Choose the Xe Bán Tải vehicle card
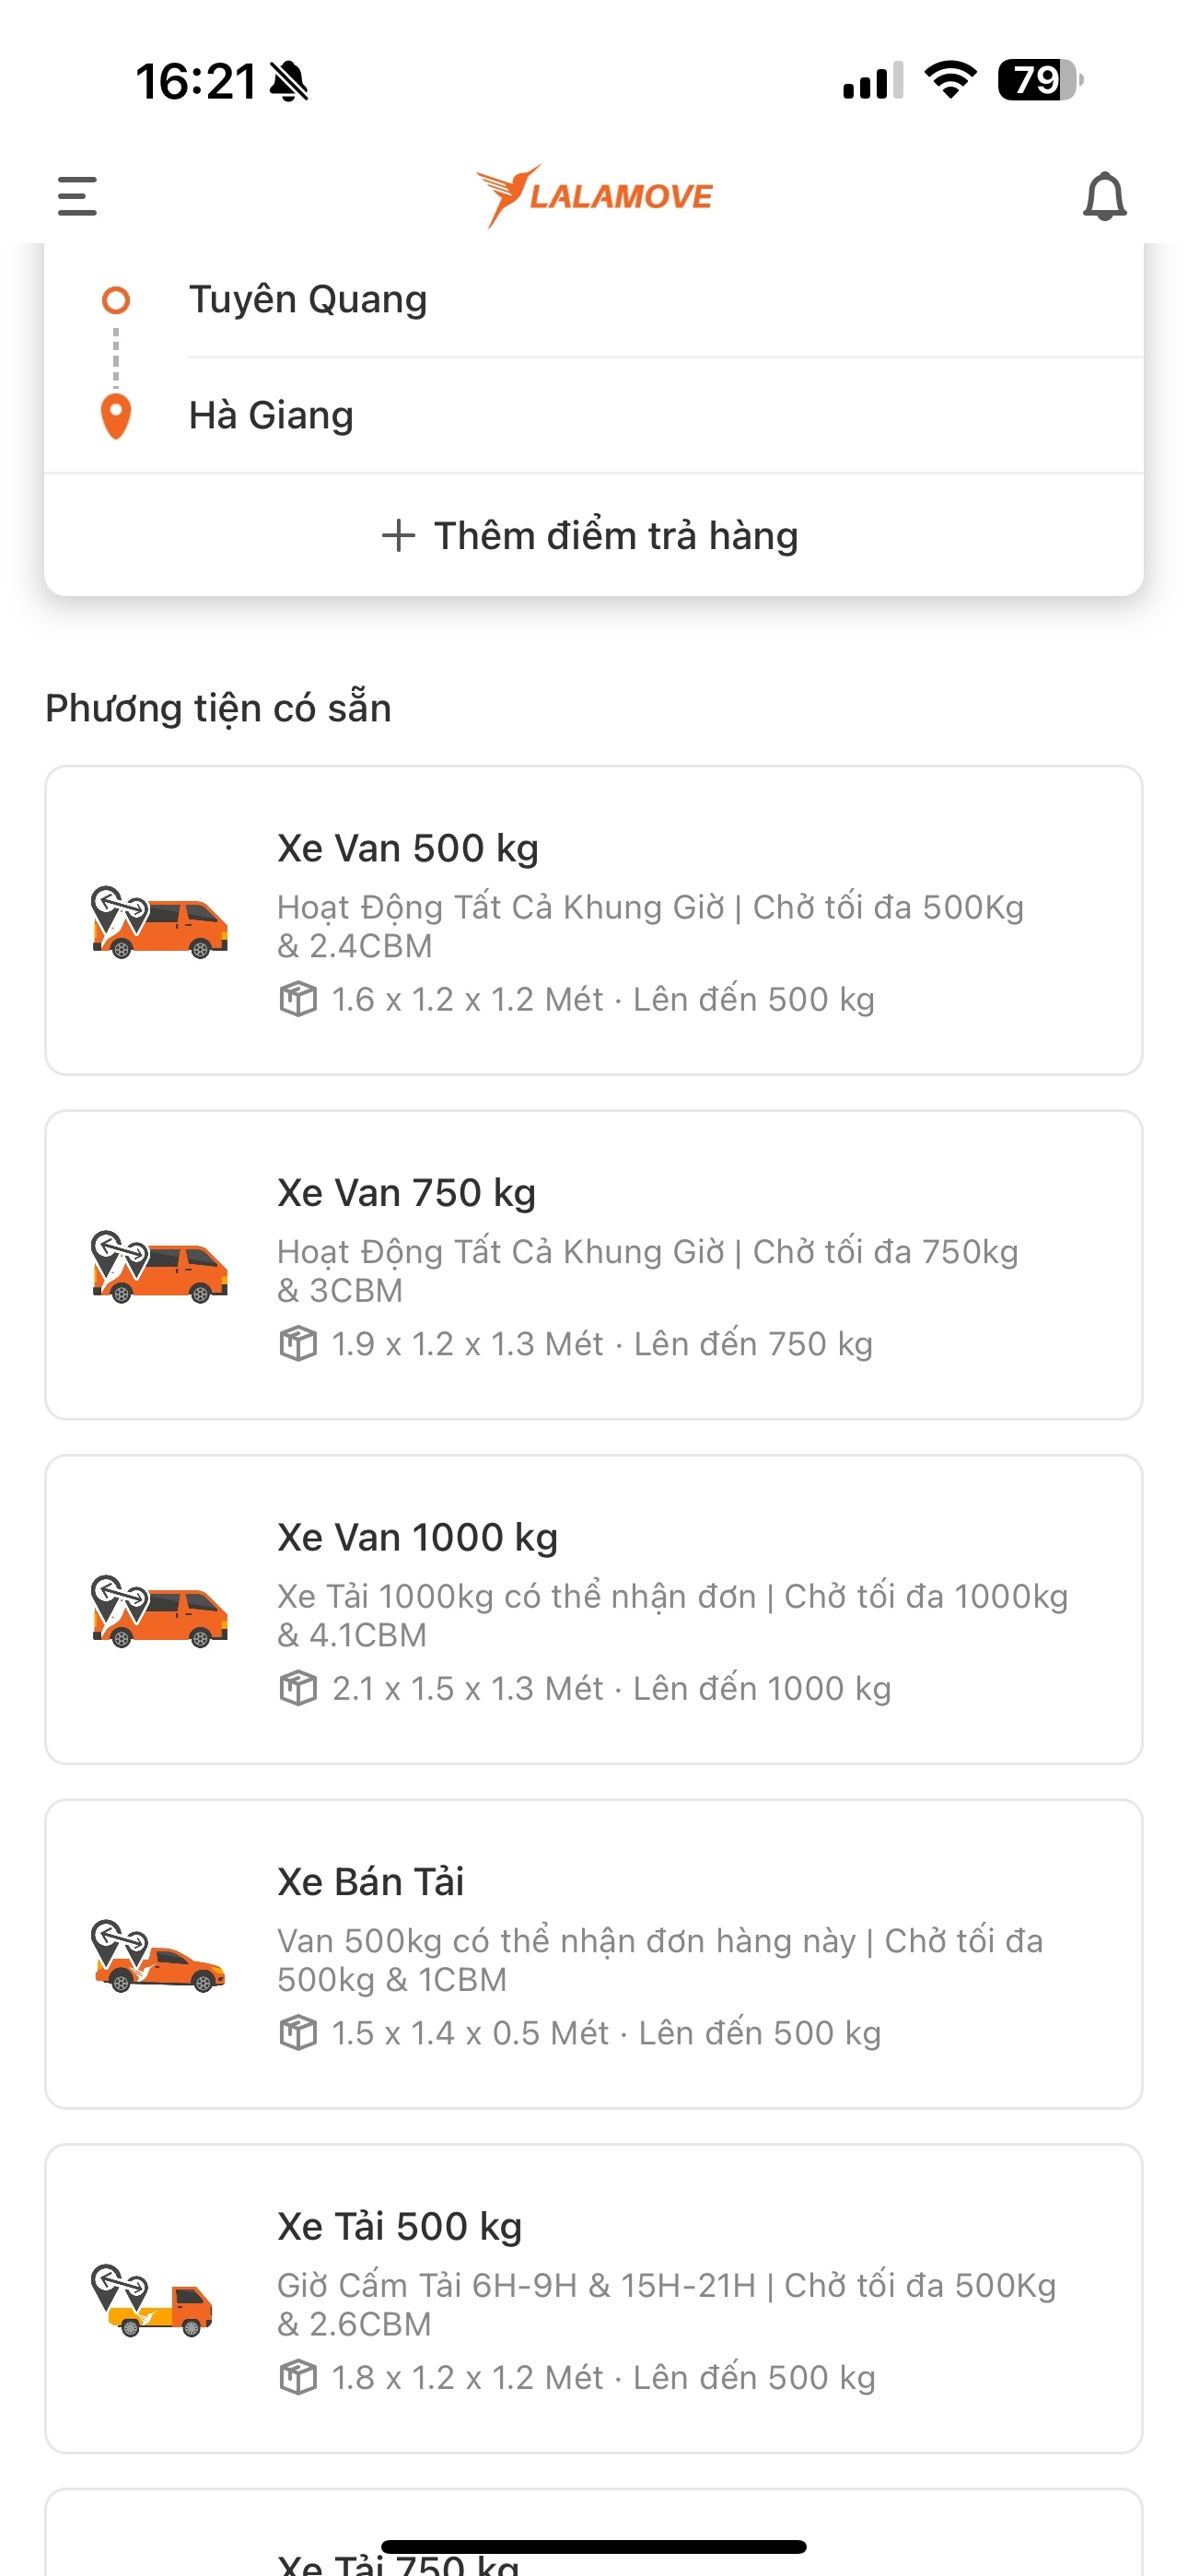Screen dimensions: 1188x2576 pos(594,1954)
